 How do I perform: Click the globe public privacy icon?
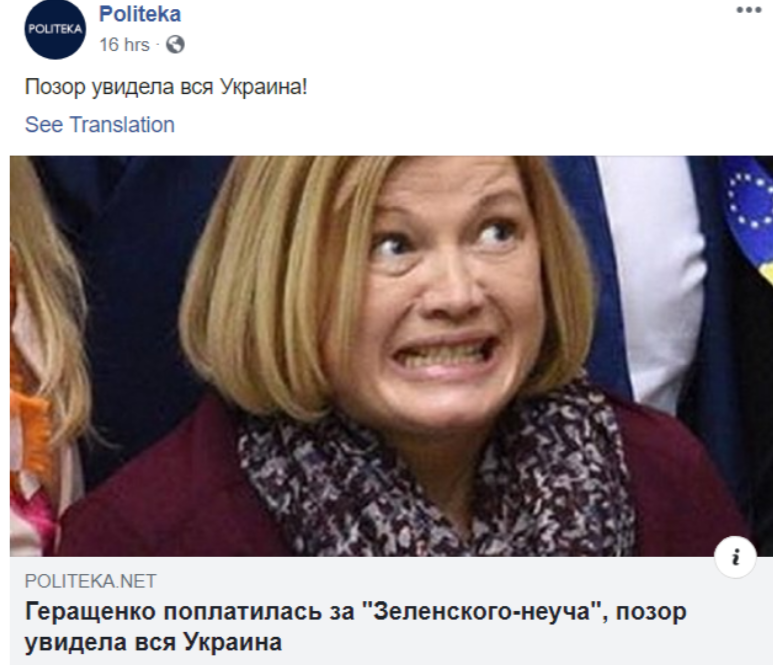[x=175, y=45]
